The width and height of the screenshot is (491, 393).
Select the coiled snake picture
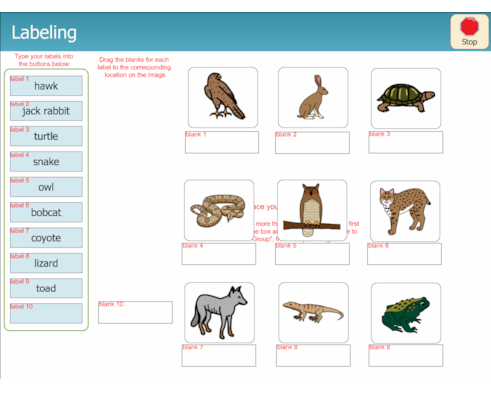coord(219,210)
